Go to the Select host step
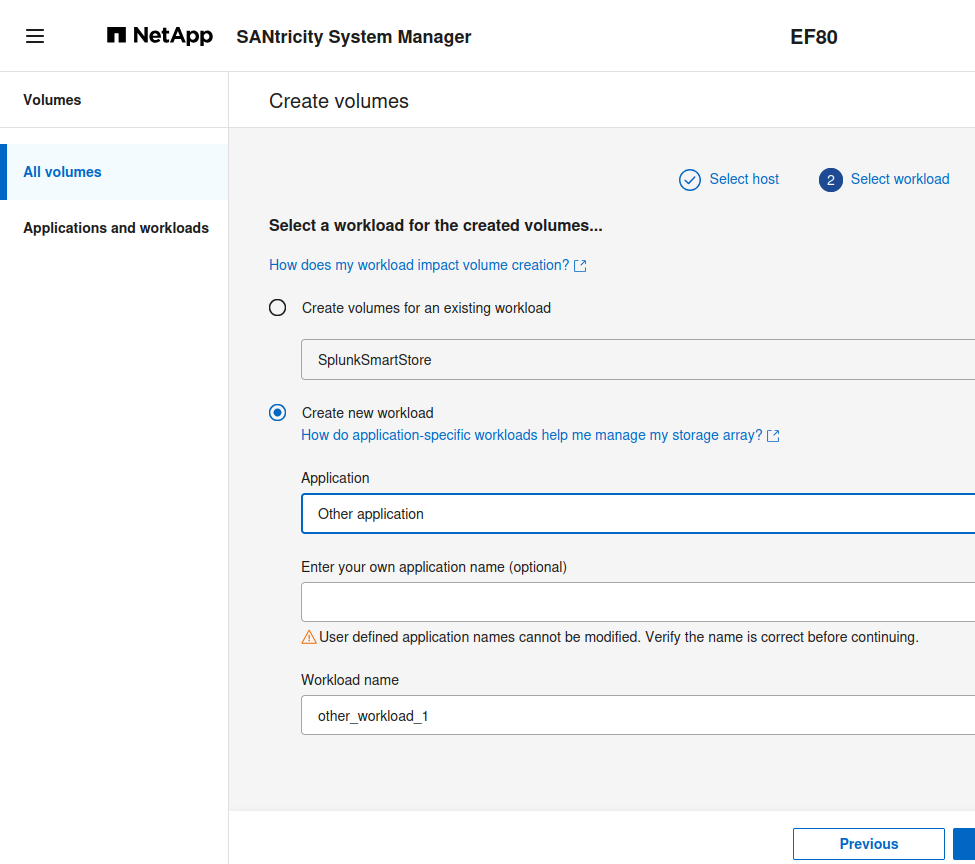Viewport: 975px width, 864px height. pos(744,179)
